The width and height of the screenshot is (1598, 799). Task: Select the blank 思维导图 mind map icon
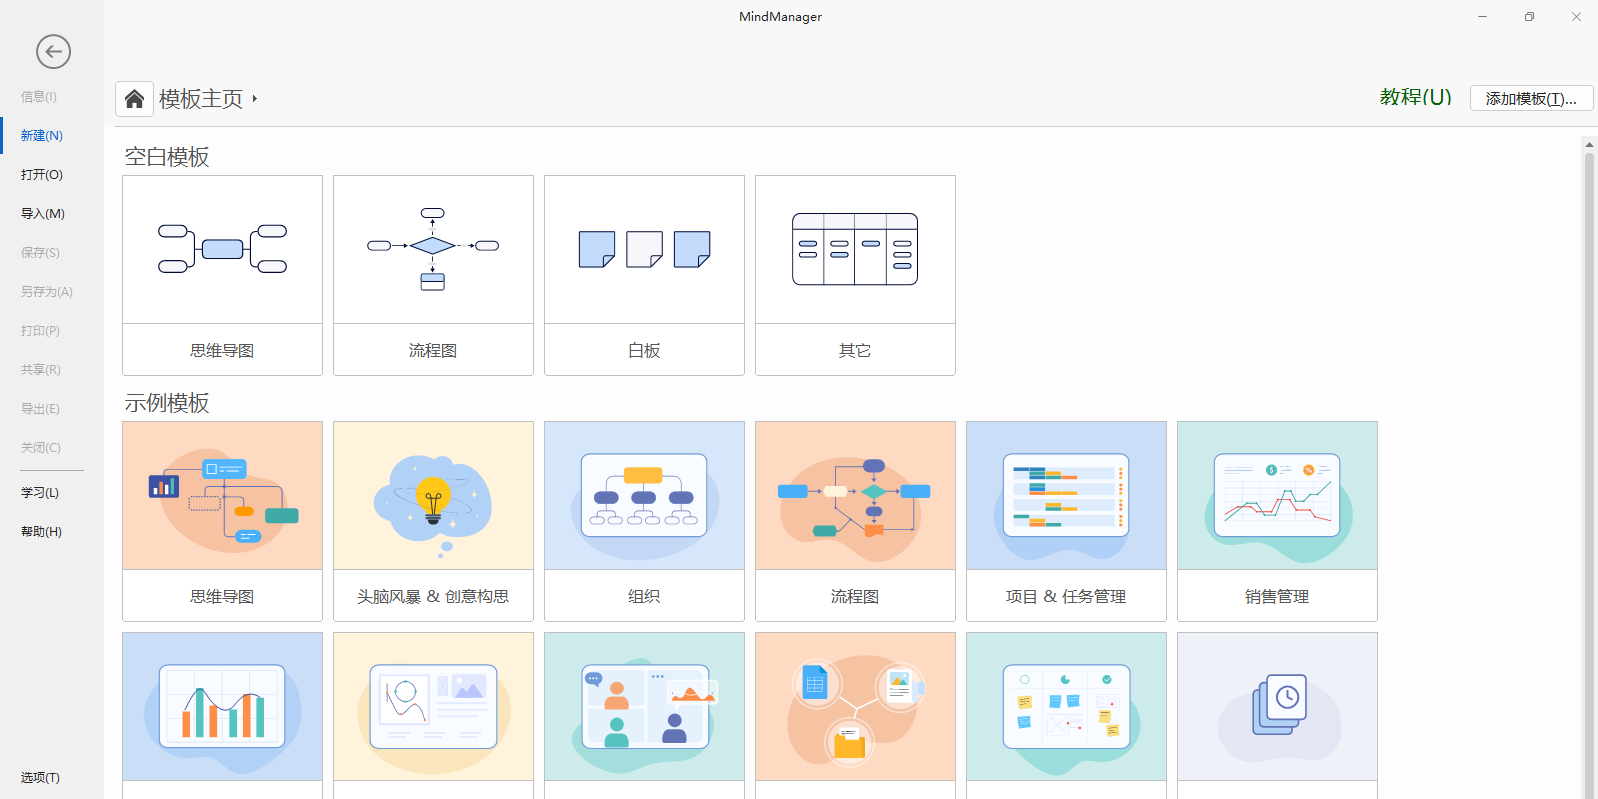pyautogui.click(x=222, y=249)
